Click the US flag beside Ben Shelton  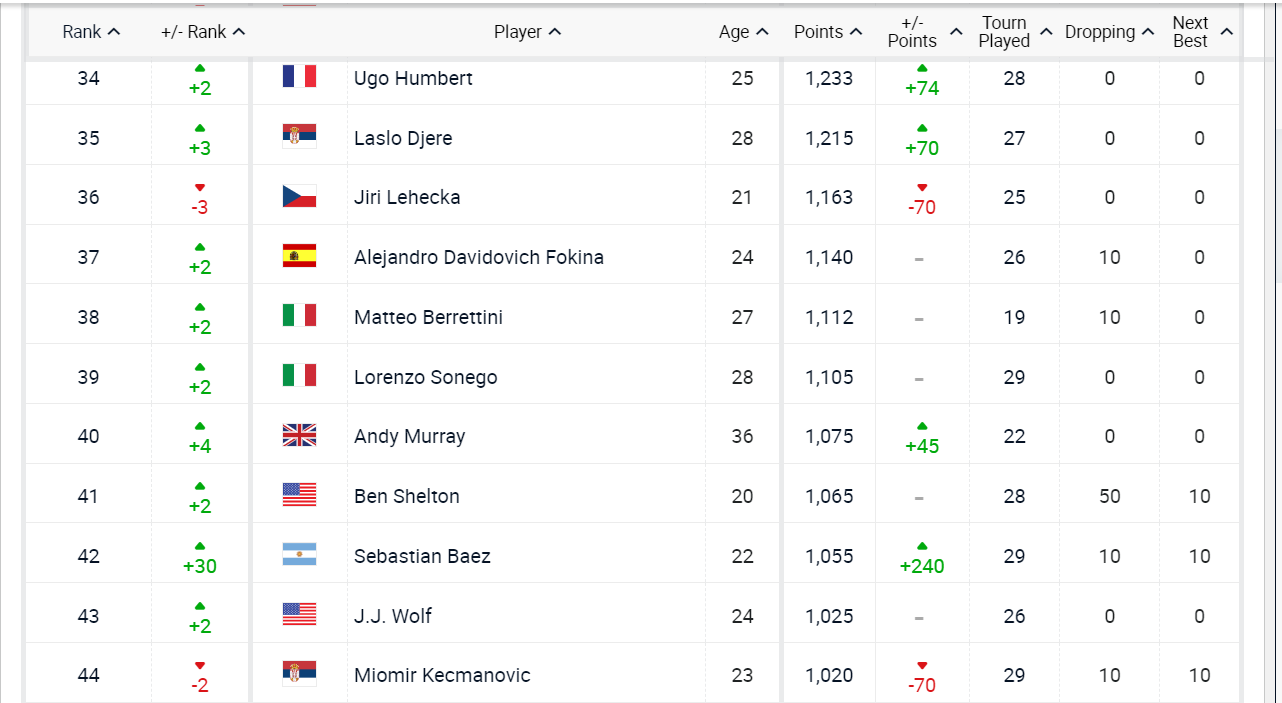tap(299, 495)
